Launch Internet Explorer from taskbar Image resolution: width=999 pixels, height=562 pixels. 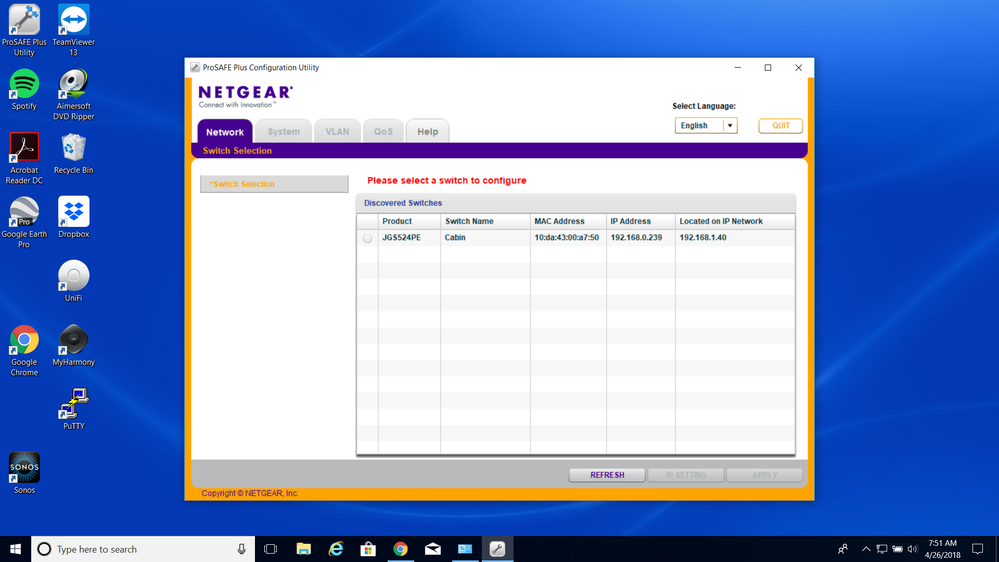pyautogui.click(x=336, y=549)
